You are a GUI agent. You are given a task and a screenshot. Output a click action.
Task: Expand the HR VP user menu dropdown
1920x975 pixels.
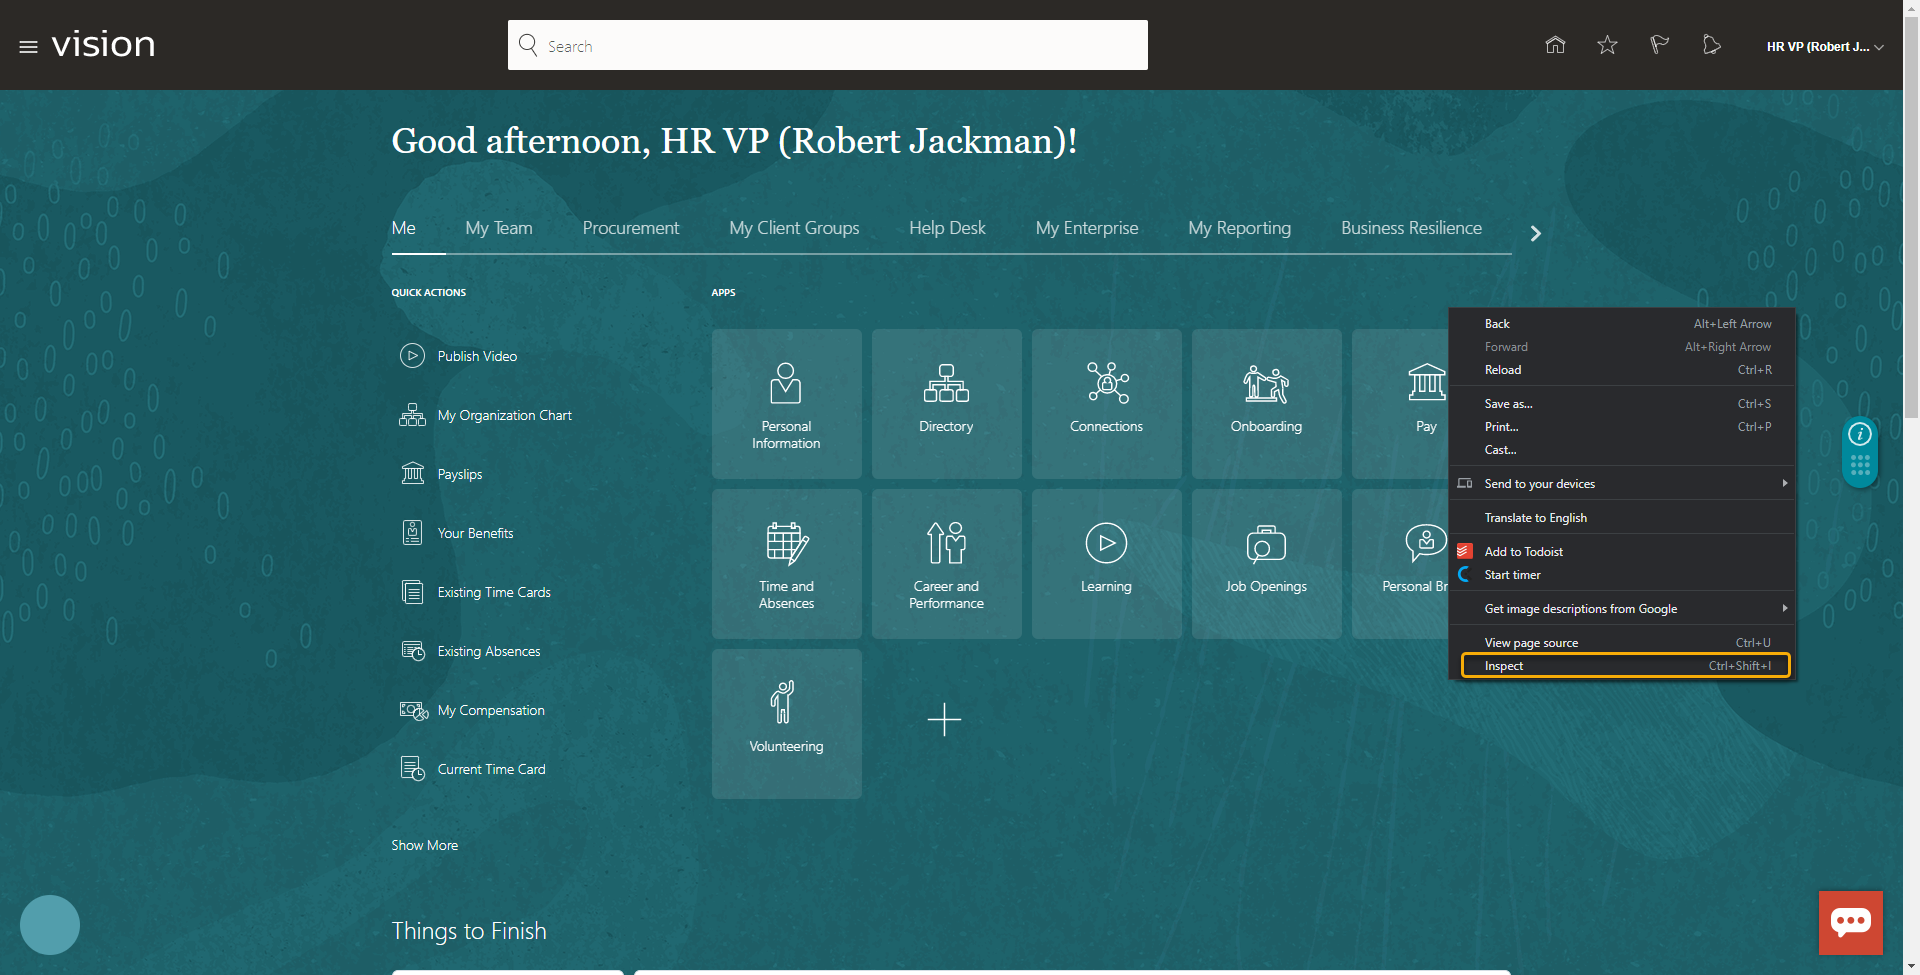(1825, 47)
